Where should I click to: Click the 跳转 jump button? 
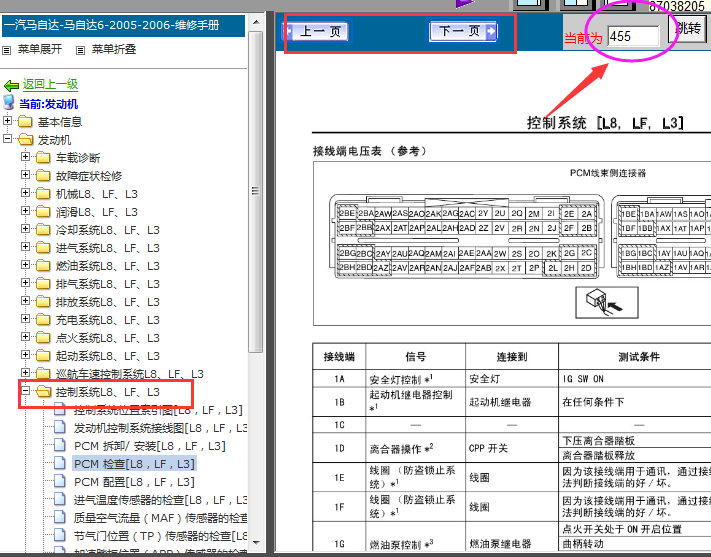[688, 28]
